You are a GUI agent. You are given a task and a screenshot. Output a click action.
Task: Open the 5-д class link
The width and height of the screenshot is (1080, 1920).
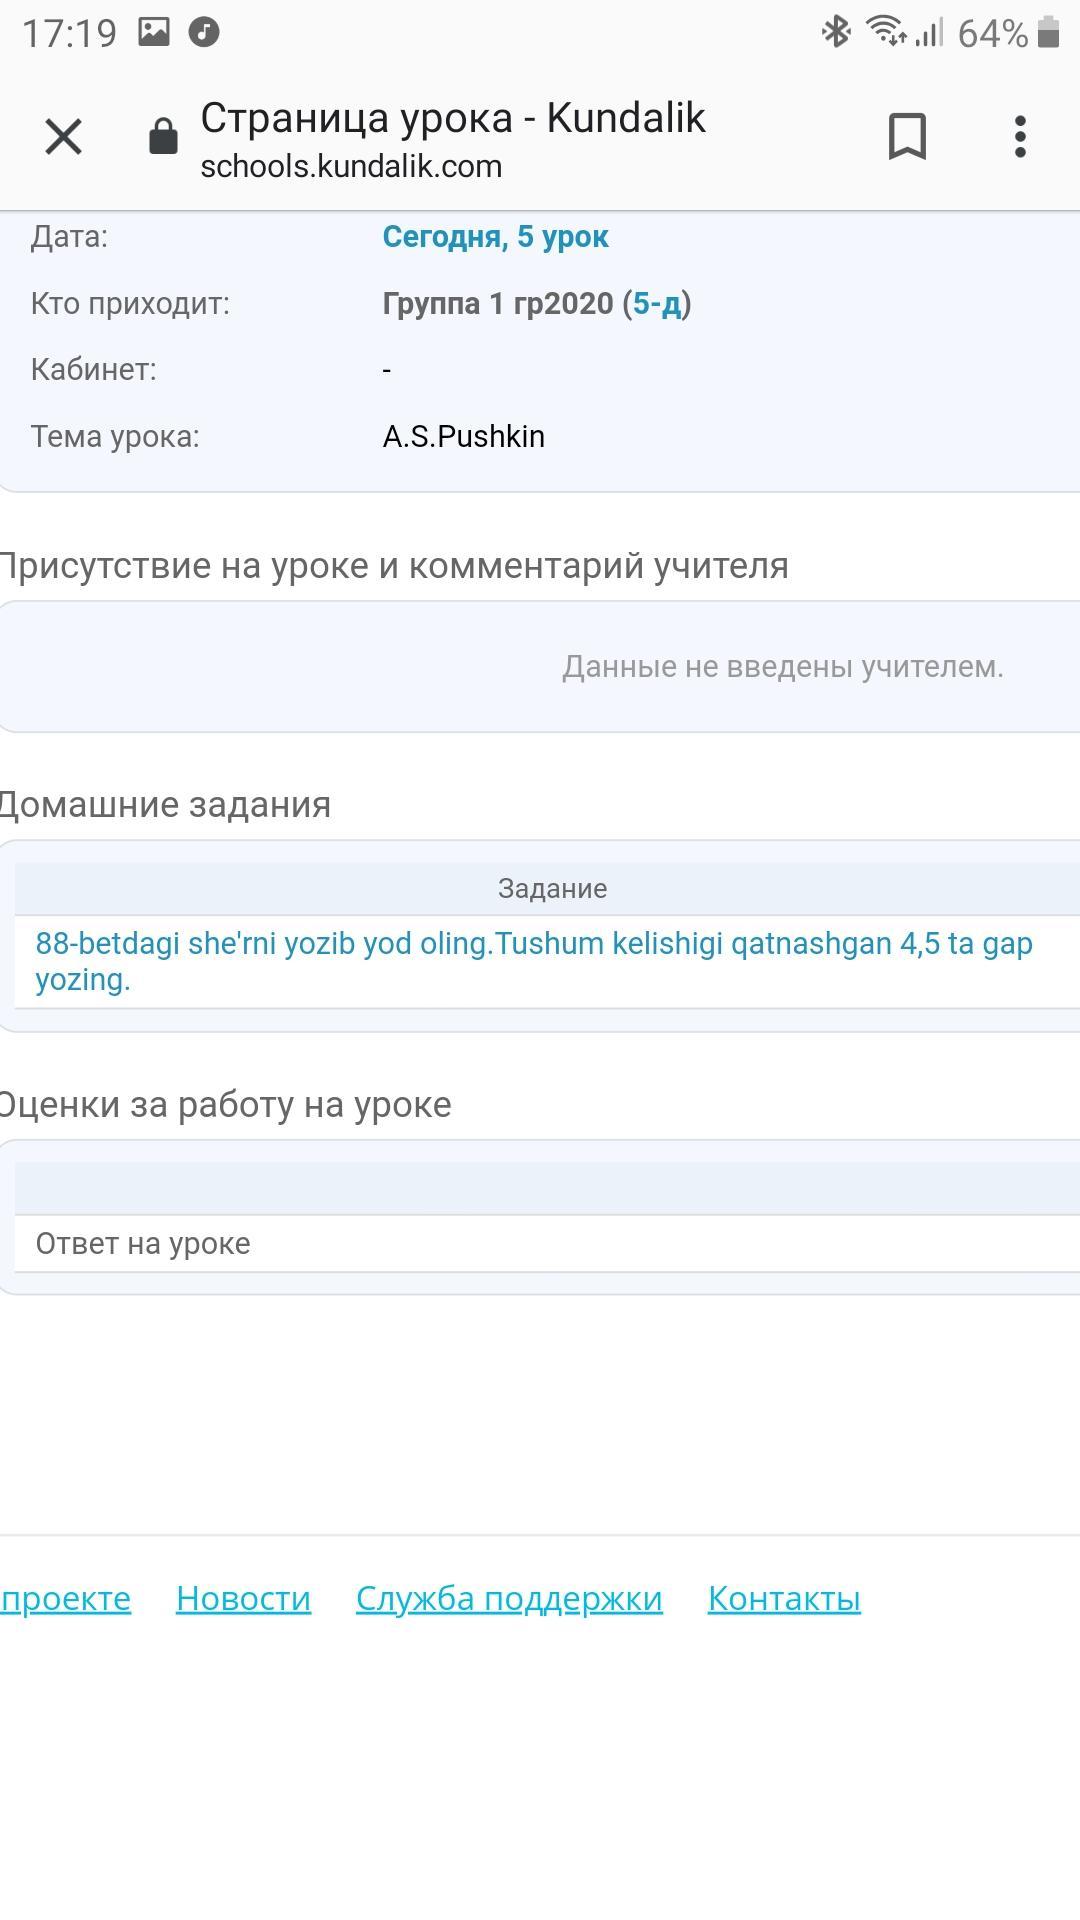(657, 303)
